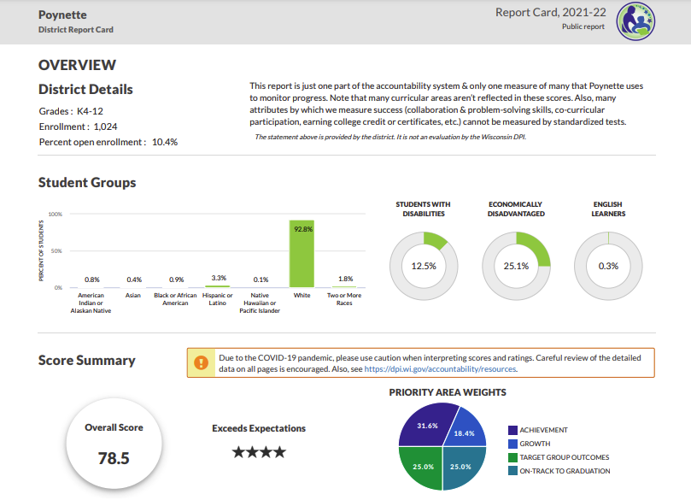Click the orange COVID-19 warning icon
691x500 pixels.
[202, 362]
